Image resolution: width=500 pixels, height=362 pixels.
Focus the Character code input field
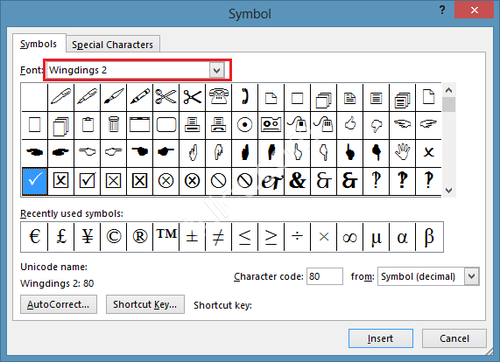point(324,276)
